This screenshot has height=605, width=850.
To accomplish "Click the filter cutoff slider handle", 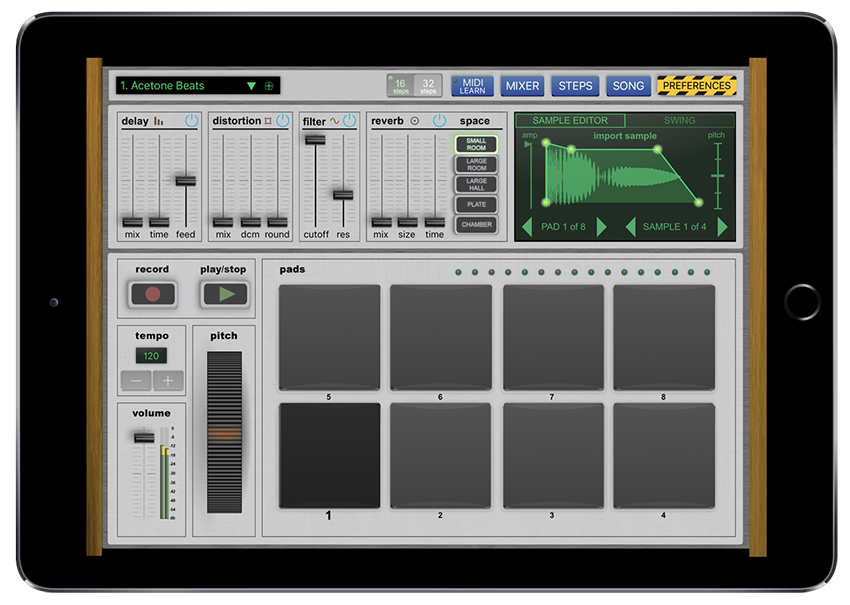I will click(315, 139).
